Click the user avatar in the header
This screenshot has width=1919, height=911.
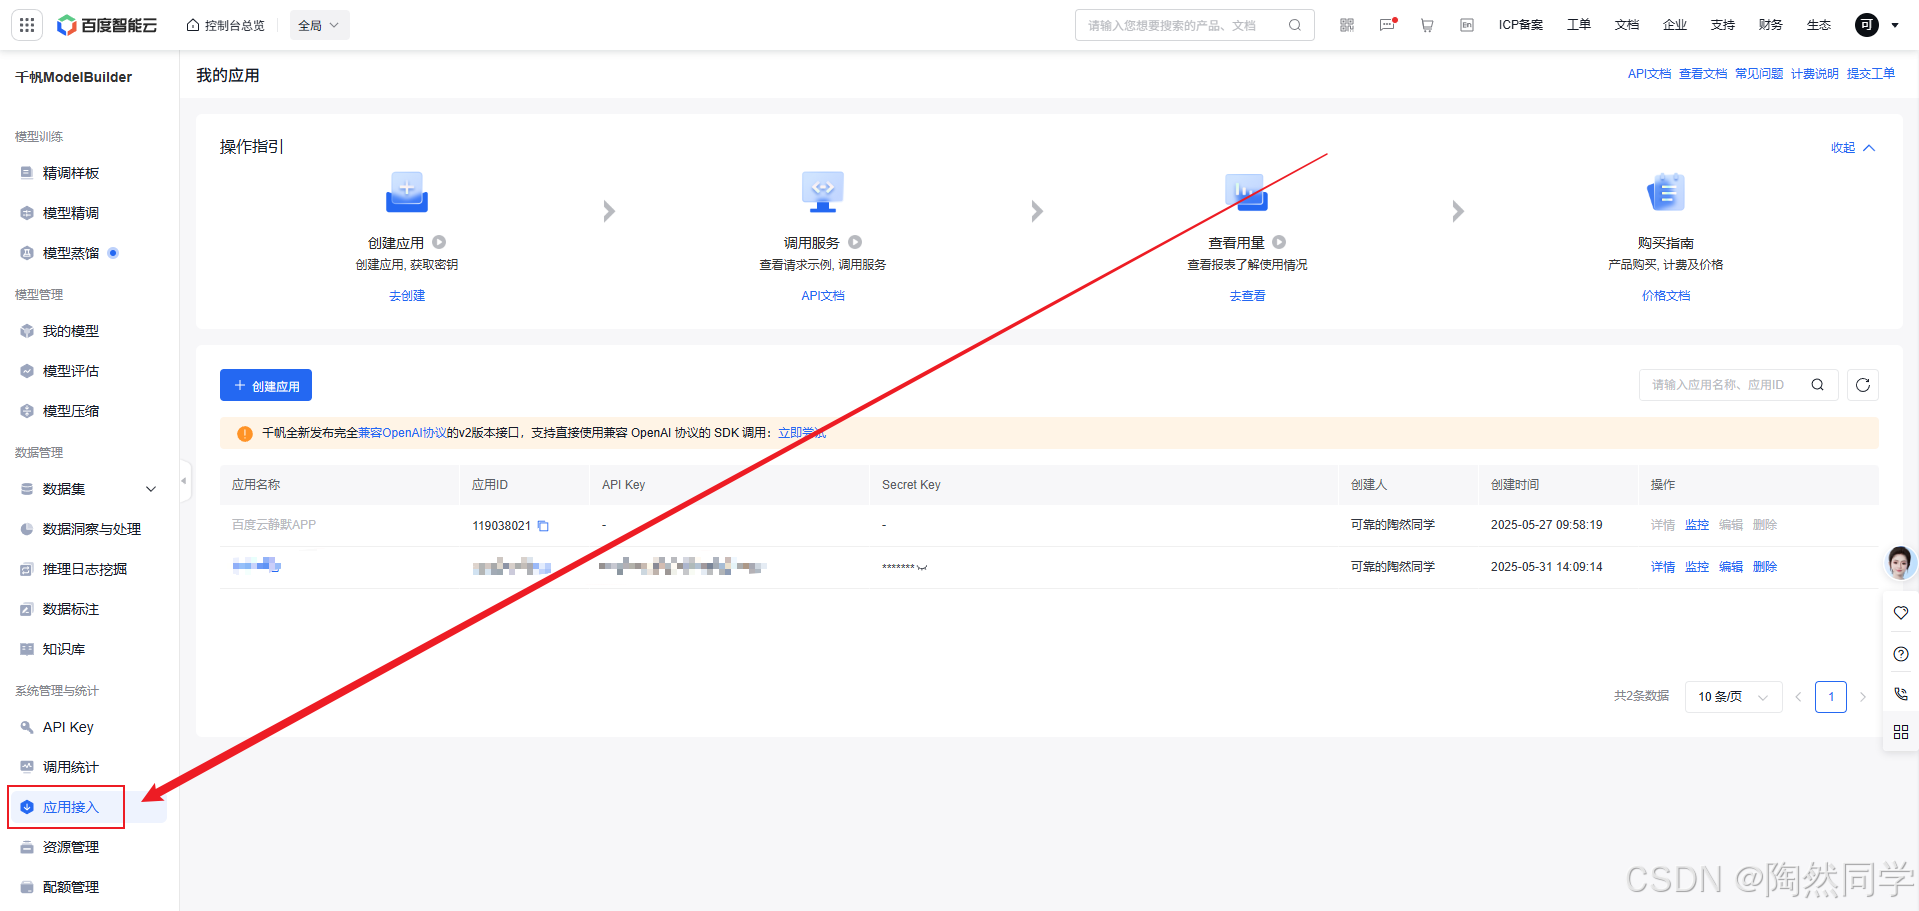pyautogui.click(x=1867, y=25)
